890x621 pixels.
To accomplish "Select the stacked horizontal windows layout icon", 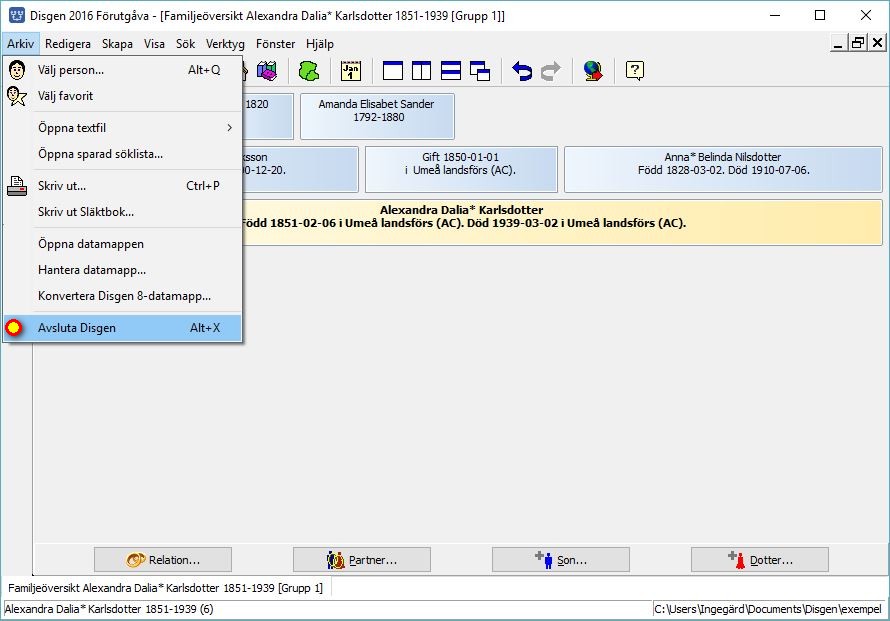I will click(451, 71).
